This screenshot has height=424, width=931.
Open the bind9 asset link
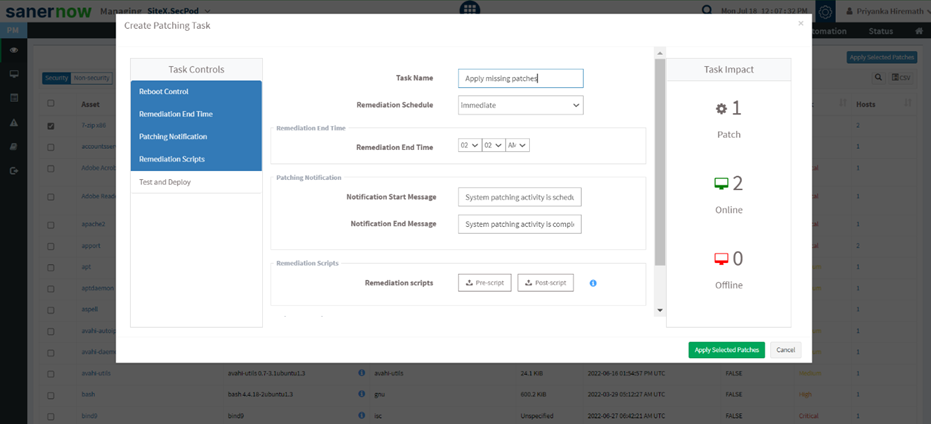coord(89,416)
